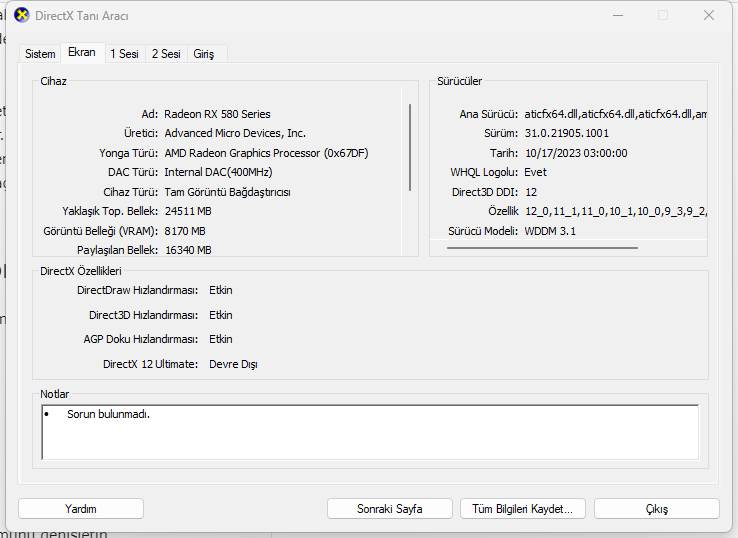Close the DirectX Tanı Aracı window
This screenshot has height=538, width=738.
(708, 16)
